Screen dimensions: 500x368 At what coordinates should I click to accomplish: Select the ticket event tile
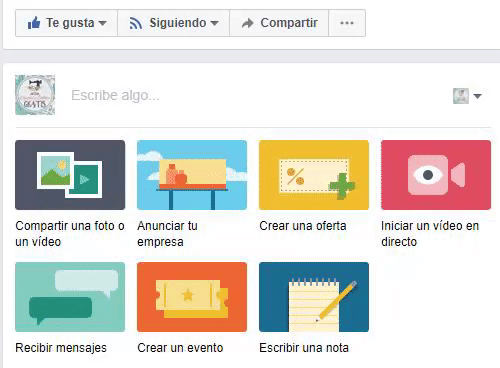coord(192,297)
